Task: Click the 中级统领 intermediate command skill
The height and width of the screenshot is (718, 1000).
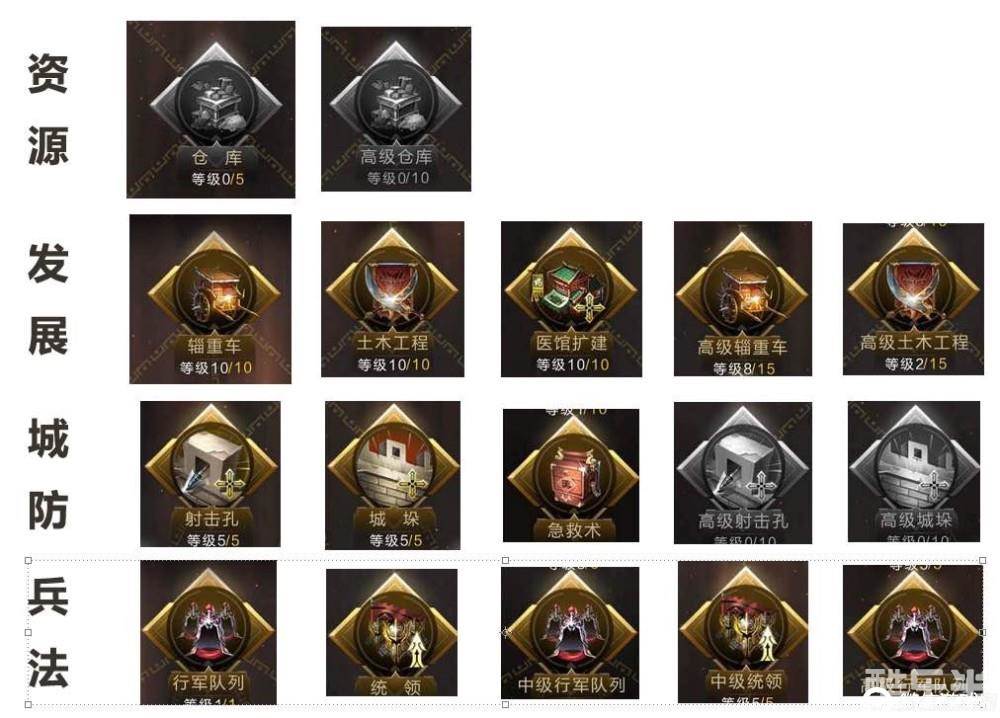Action: click(x=743, y=632)
